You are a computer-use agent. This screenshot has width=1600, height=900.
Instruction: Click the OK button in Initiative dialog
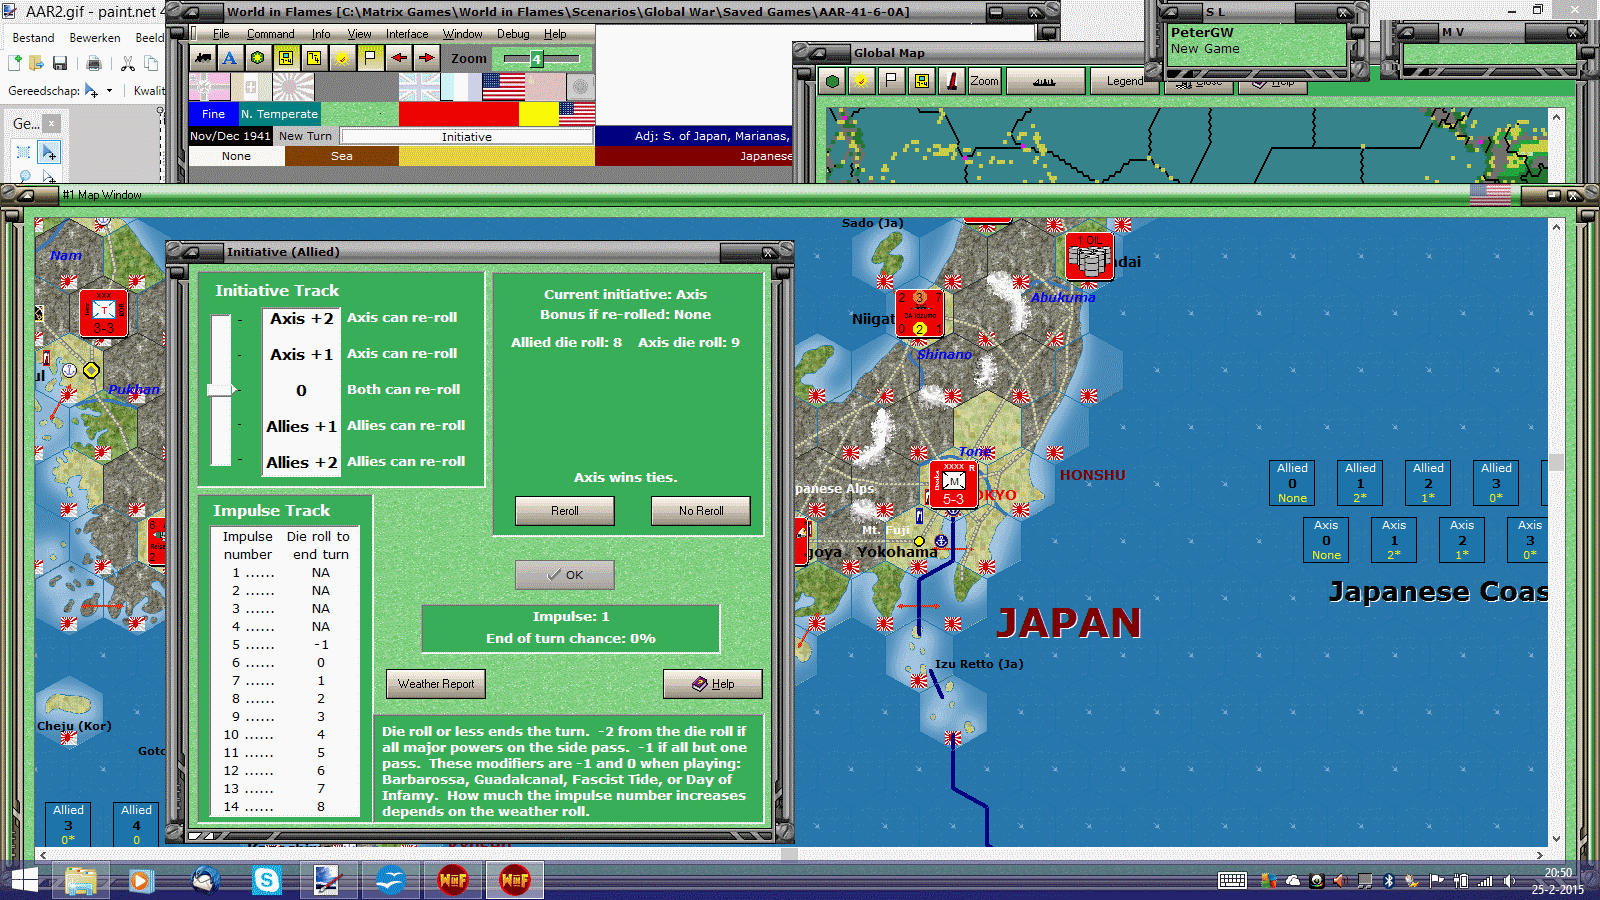pyautogui.click(x=565, y=575)
